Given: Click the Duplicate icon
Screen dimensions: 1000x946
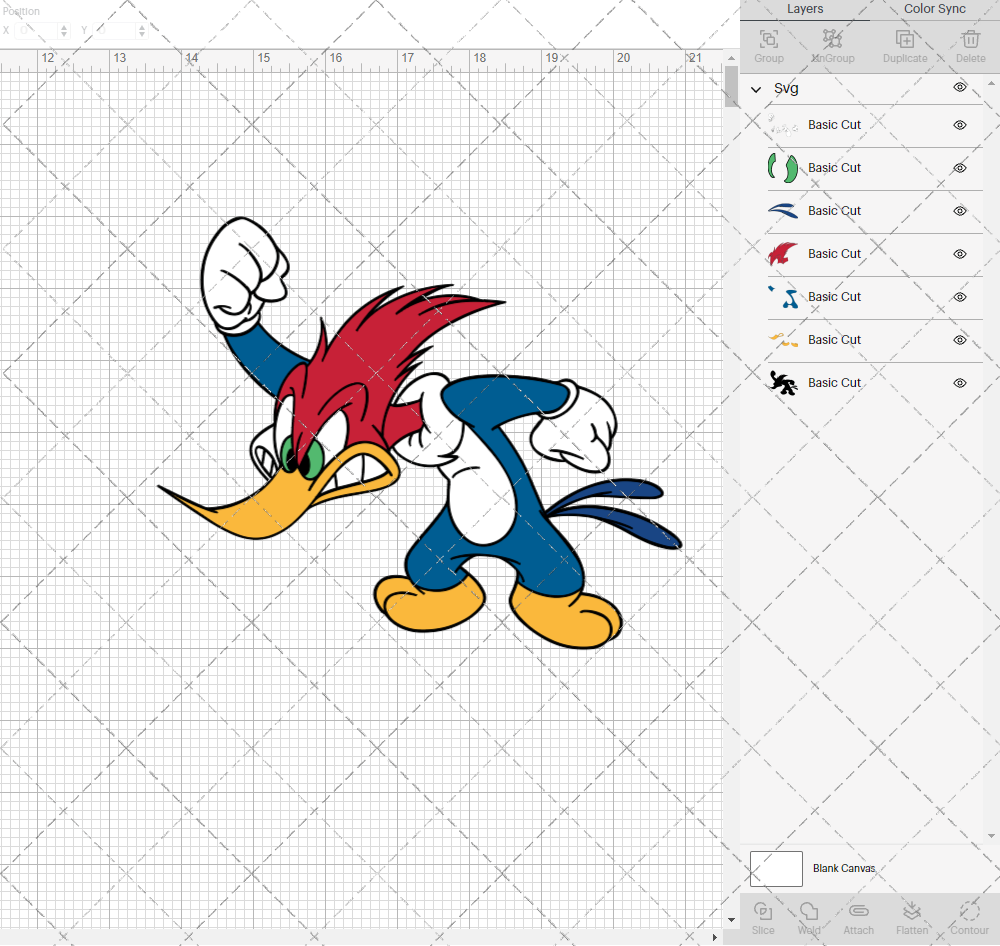Looking at the screenshot, I should tap(904, 40).
